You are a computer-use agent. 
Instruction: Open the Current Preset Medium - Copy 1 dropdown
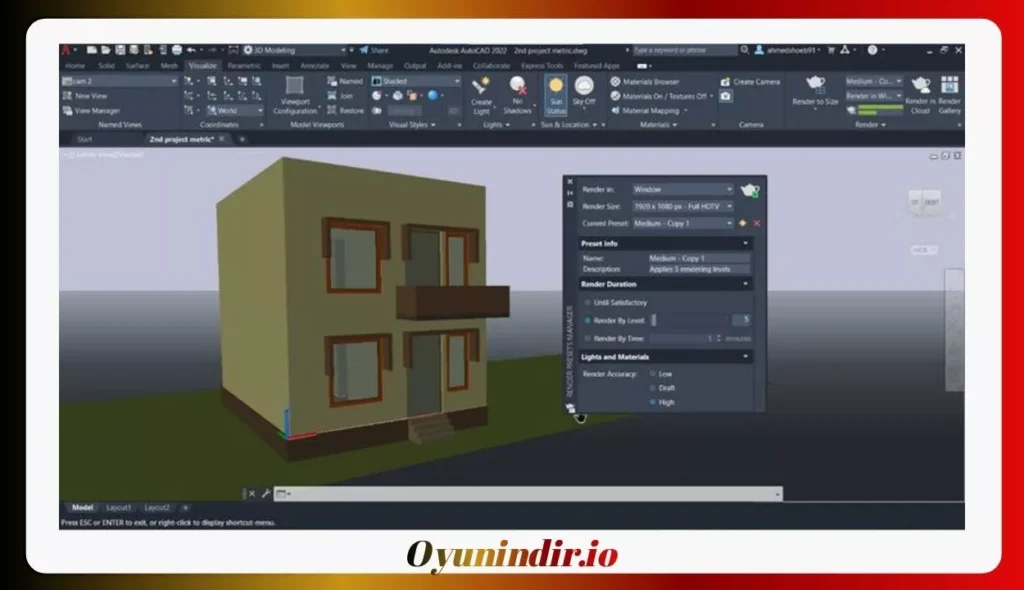click(682, 223)
